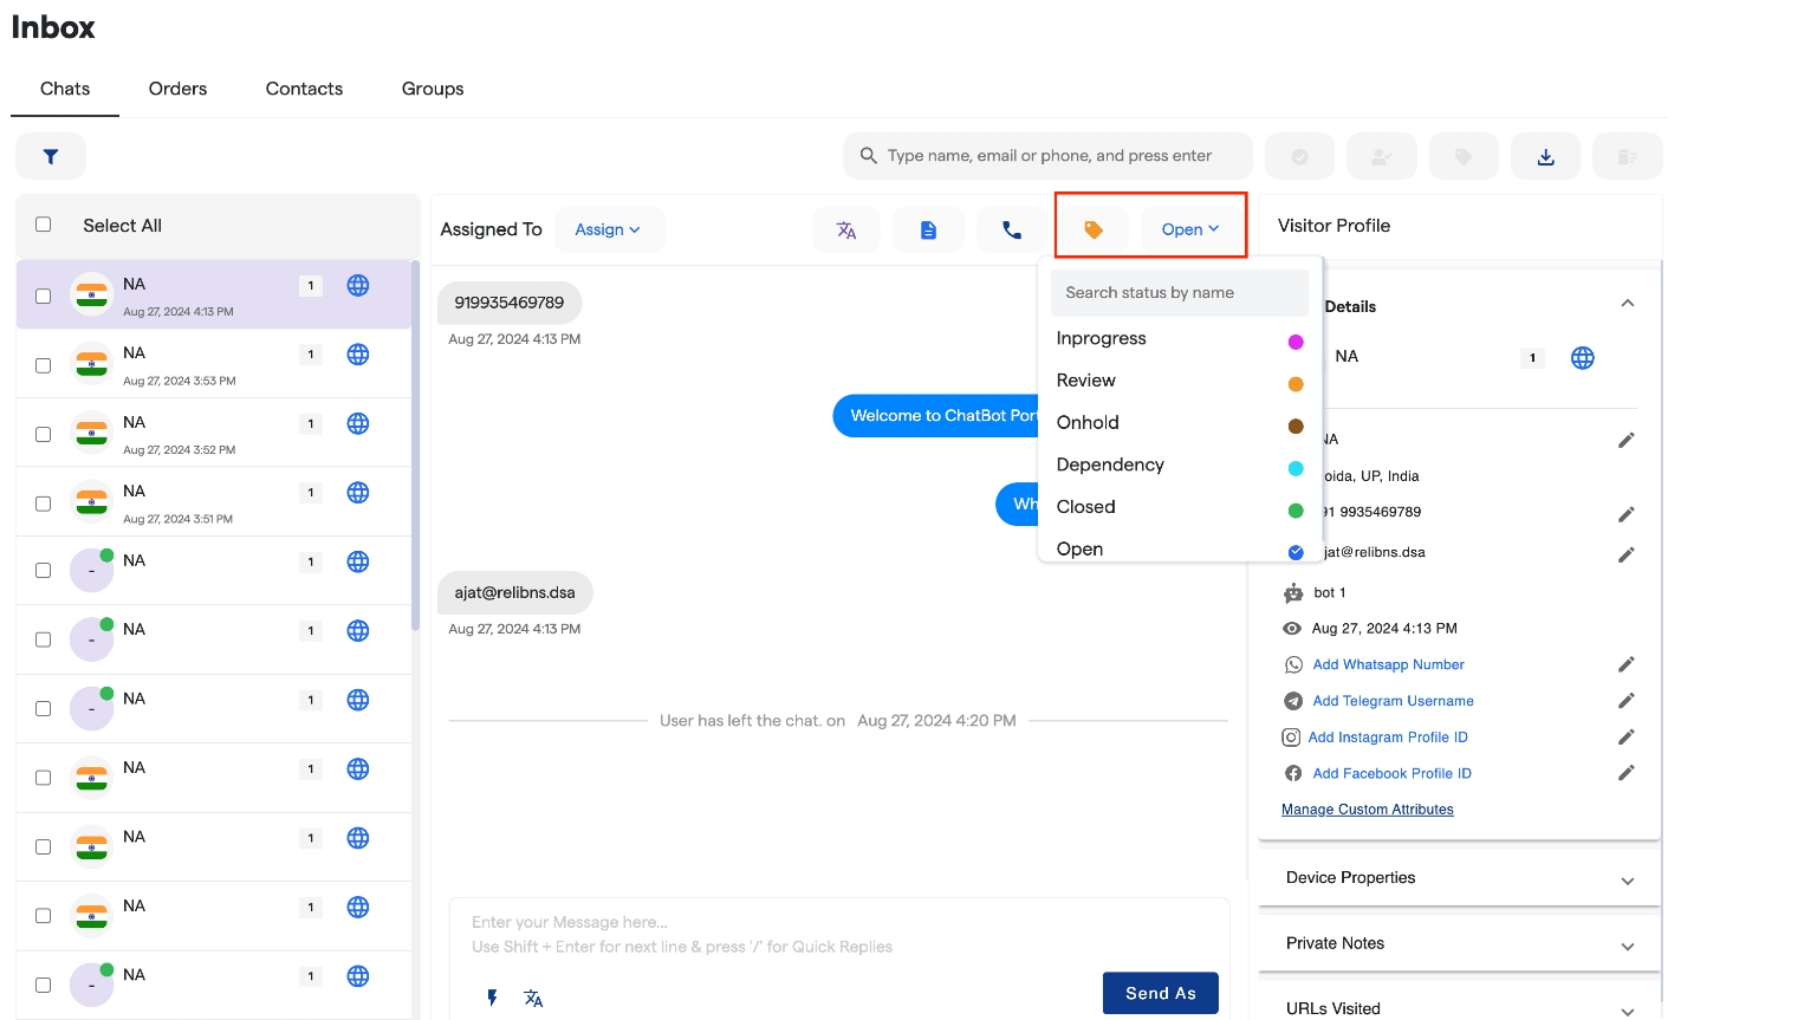Open the document notes icon in chat header
1806x1020 pixels.
point(928,230)
